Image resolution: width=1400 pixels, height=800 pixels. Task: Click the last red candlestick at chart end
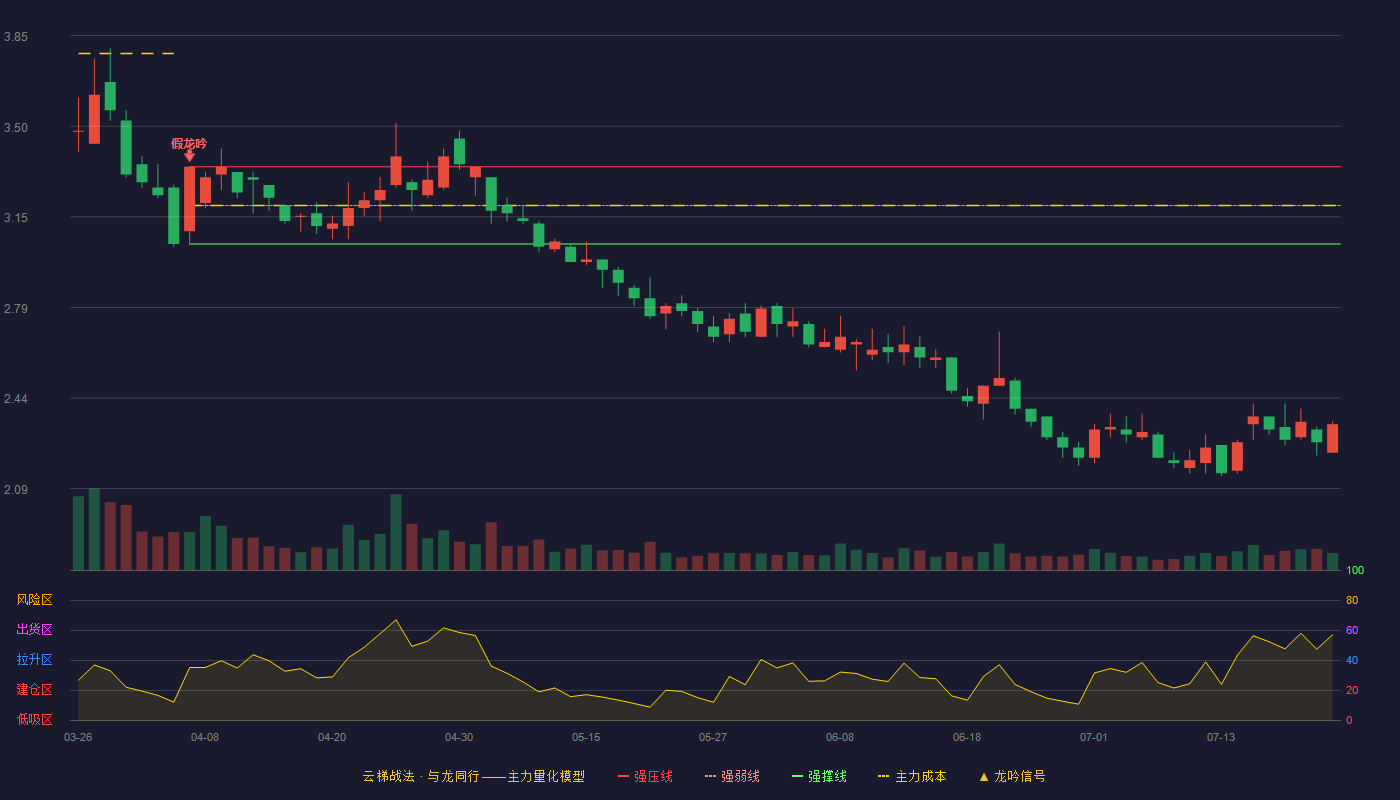[x=1332, y=438]
